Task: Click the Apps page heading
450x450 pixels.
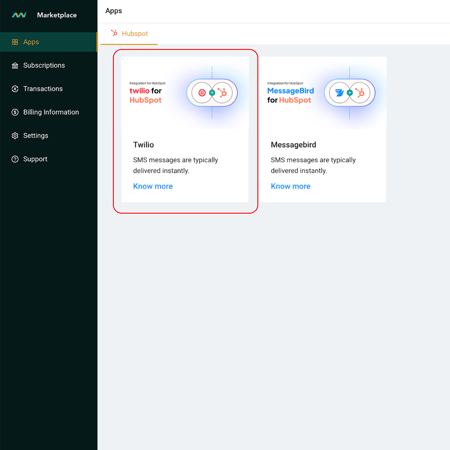Action: (x=114, y=11)
